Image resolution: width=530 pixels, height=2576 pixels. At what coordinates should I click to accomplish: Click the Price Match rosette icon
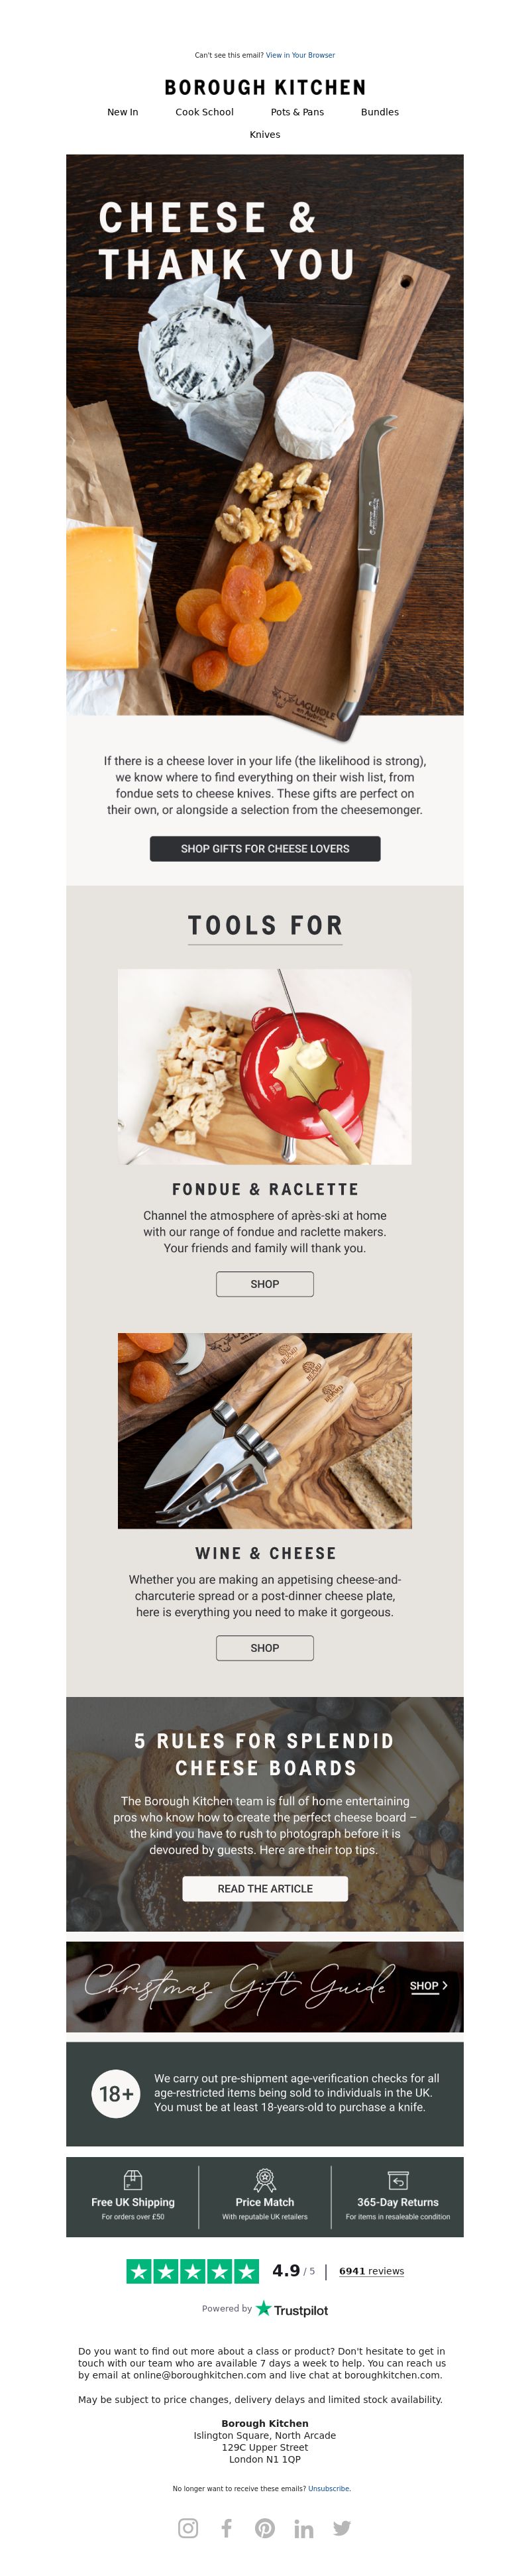coord(265,2180)
